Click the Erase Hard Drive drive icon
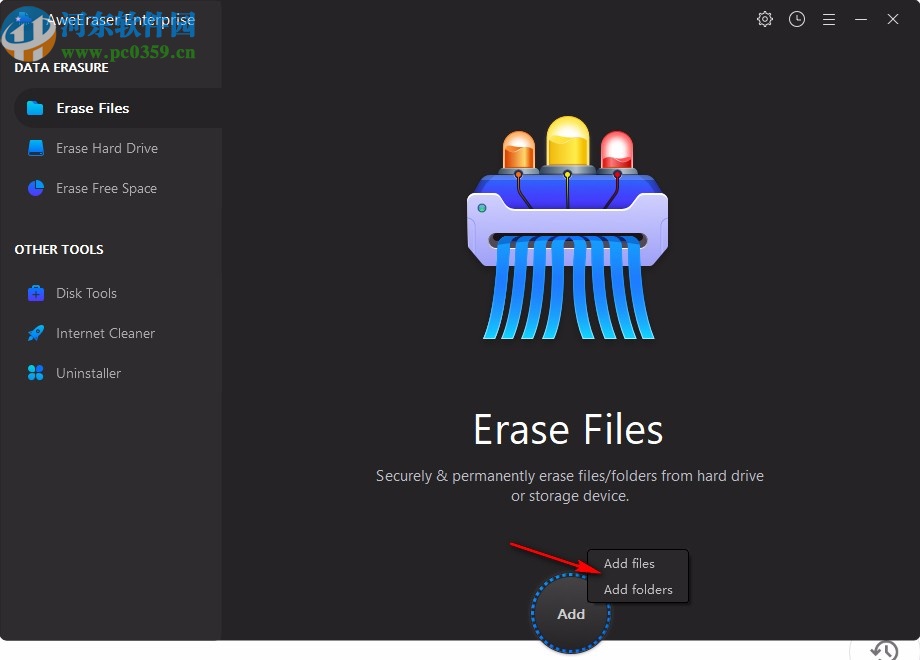This screenshot has height=660, width=920. pos(34,147)
